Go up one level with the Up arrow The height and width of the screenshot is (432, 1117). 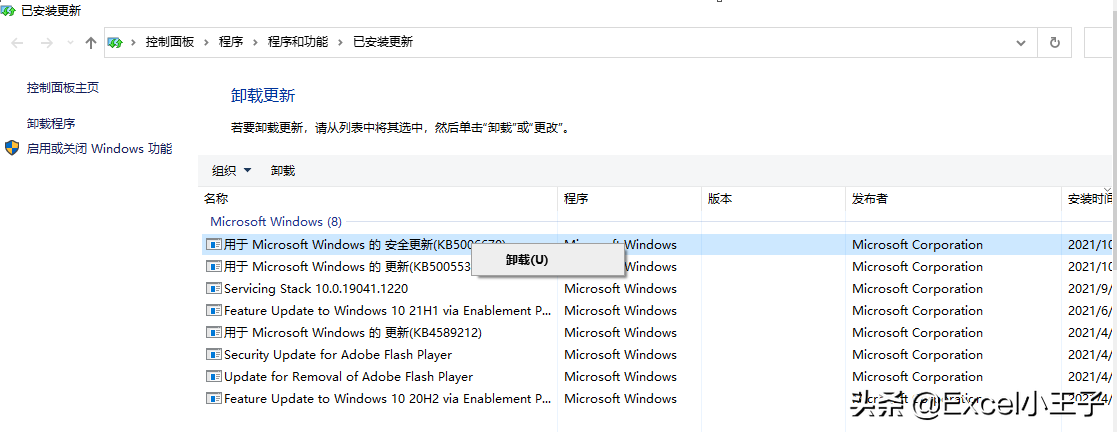point(90,43)
